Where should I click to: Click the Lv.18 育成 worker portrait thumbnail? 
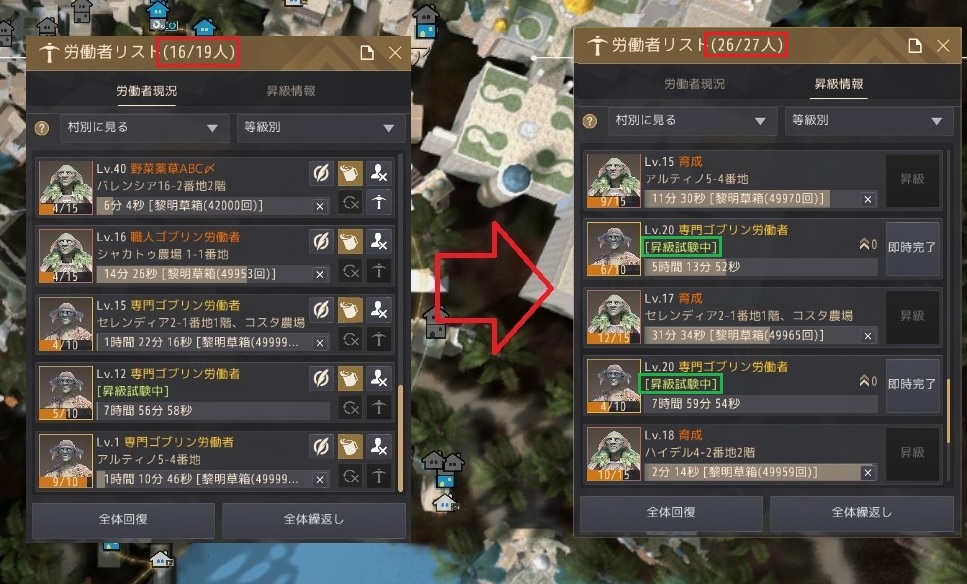point(614,454)
